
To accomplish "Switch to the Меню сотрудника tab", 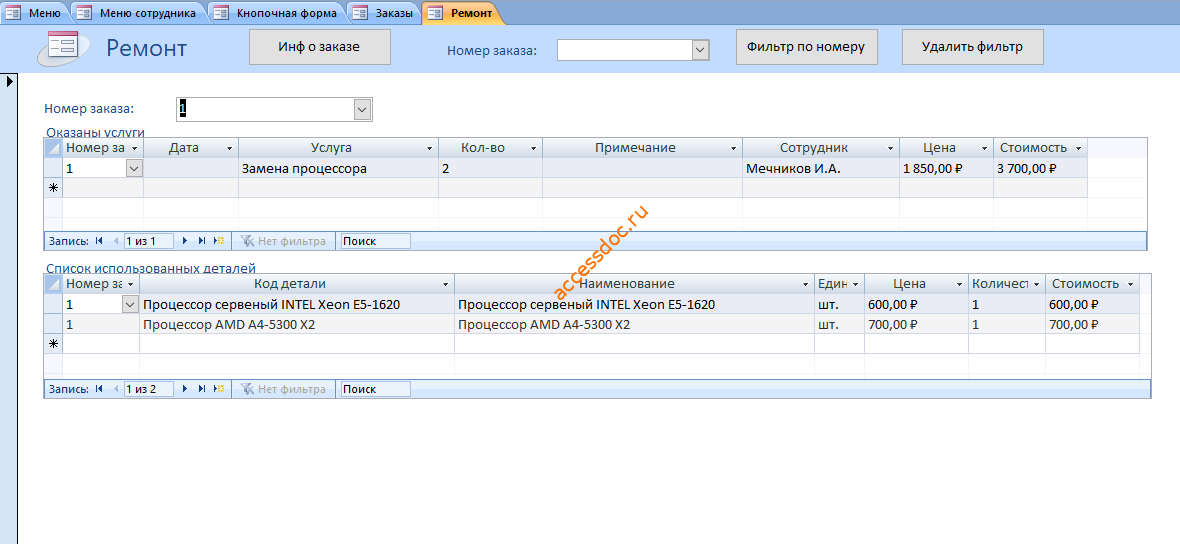I will click(139, 13).
